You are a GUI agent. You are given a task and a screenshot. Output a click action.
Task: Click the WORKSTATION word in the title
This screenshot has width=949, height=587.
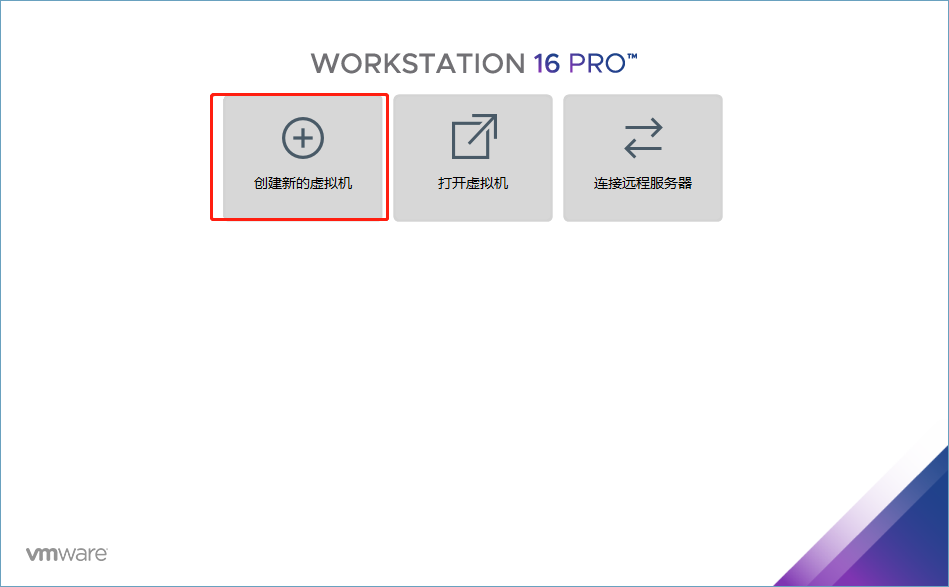tap(418, 64)
